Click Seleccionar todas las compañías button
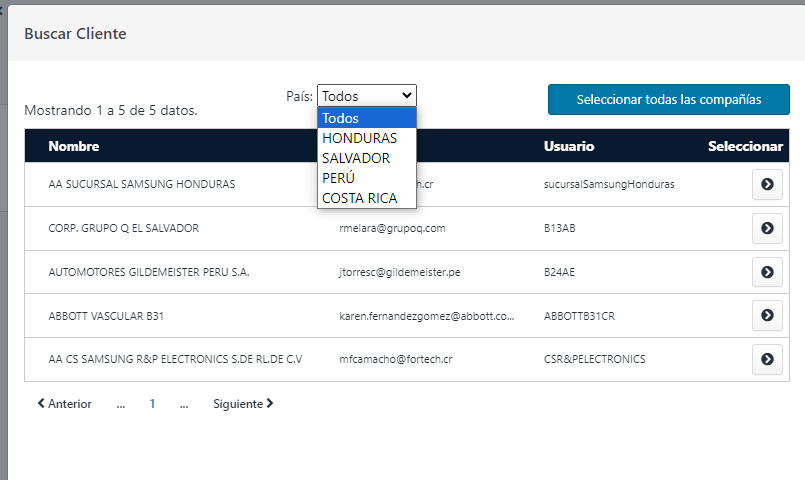This screenshot has width=805, height=480. tap(669, 100)
